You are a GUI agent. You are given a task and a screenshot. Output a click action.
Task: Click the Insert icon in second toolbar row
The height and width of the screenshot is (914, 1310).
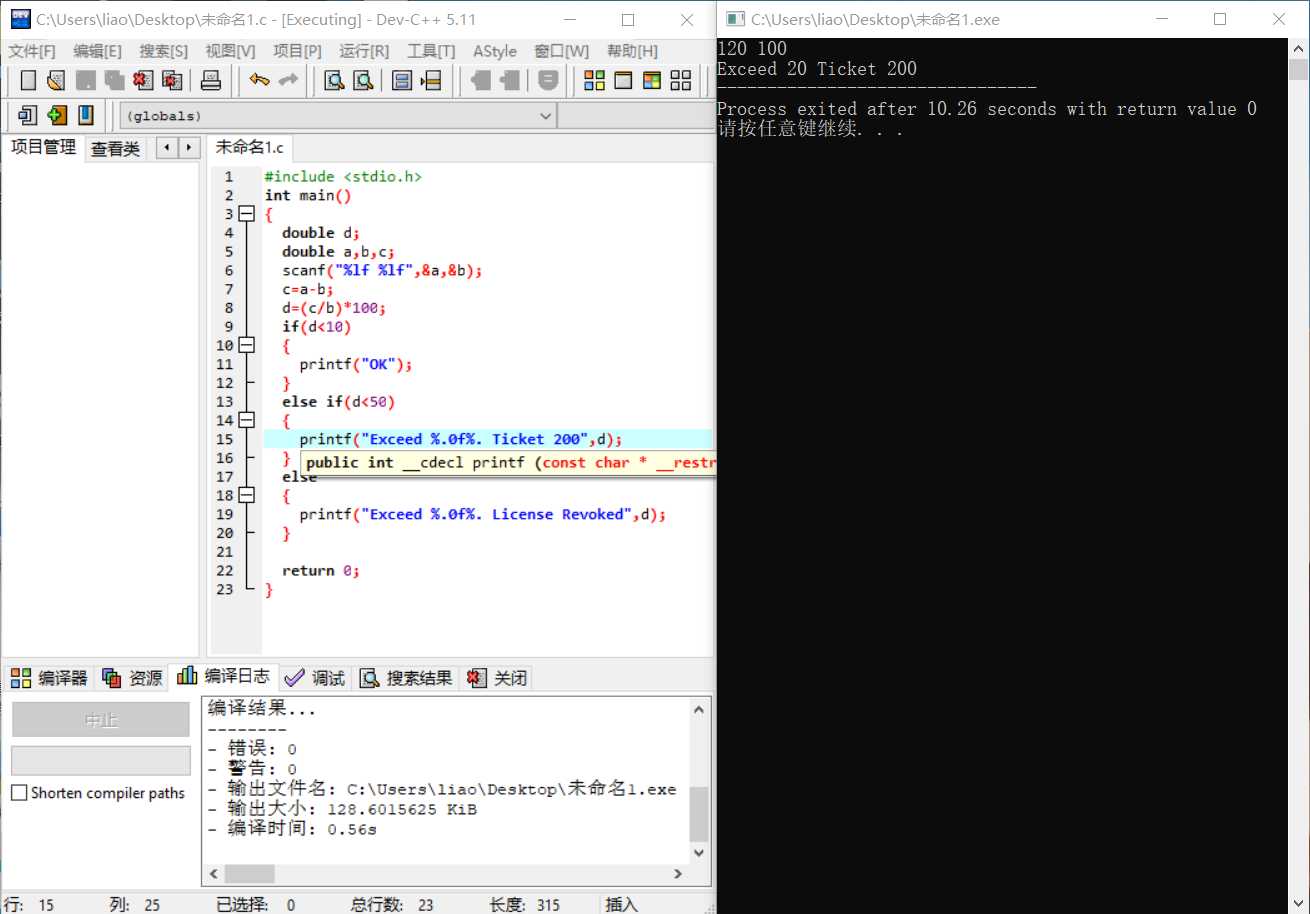pyautogui.click(x=28, y=115)
